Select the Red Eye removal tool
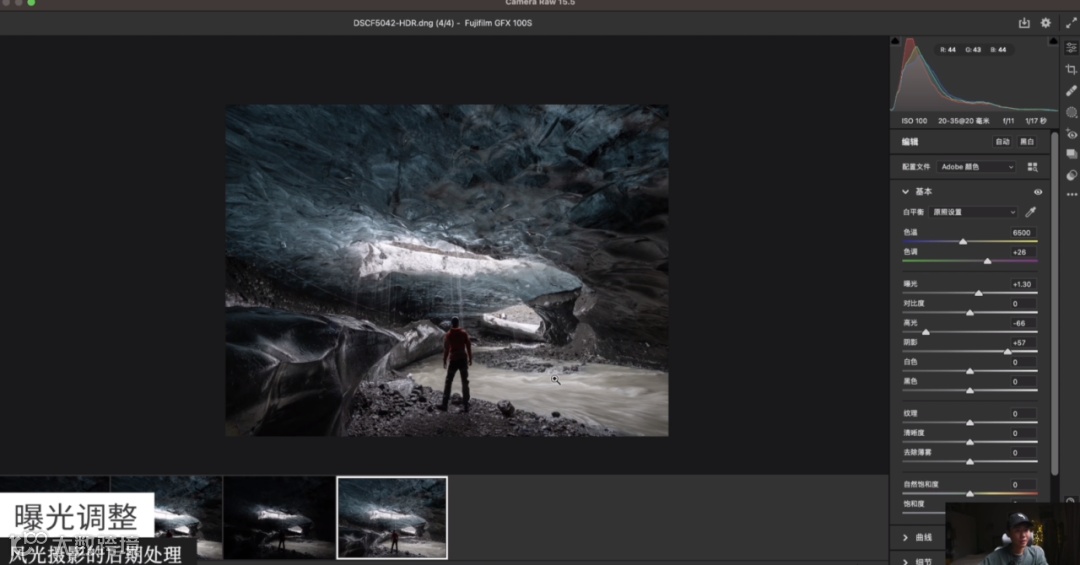This screenshot has width=1080, height=565. (1071, 133)
